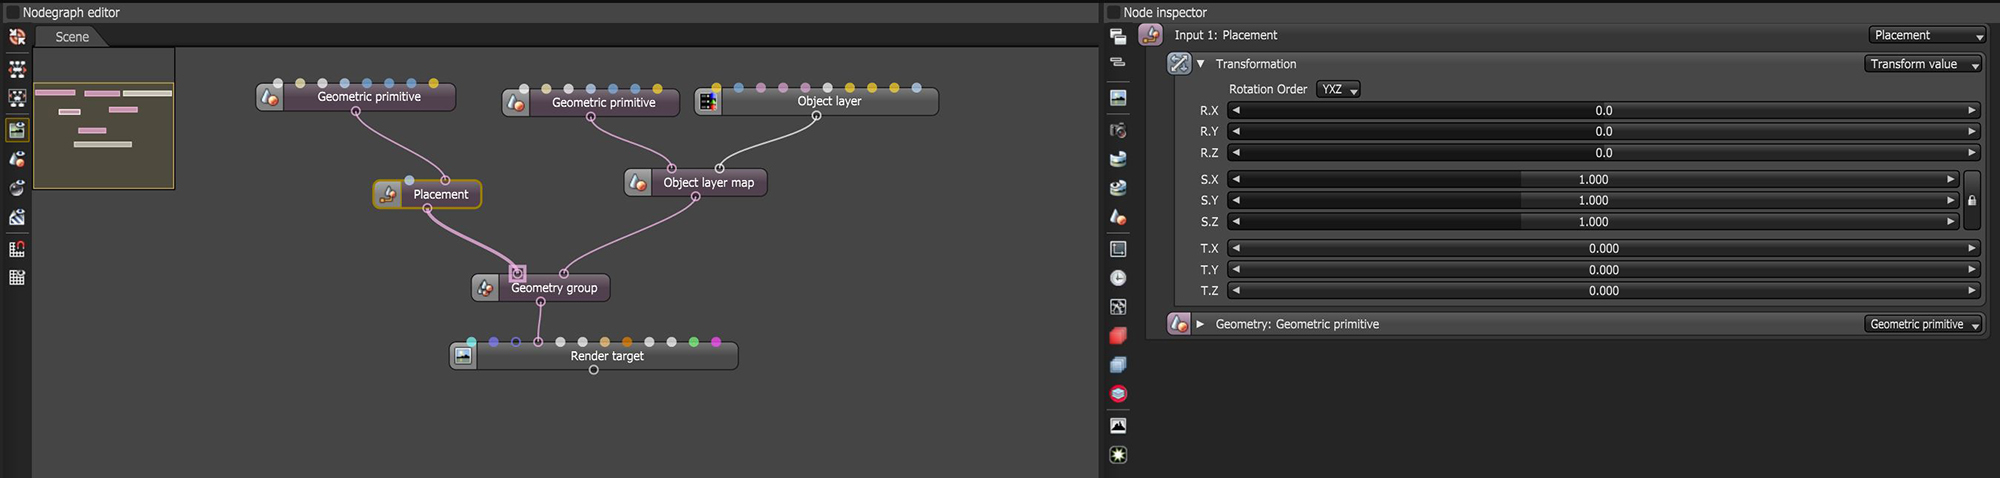Image resolution: width=2000 pixels, height=478 pixels.
Task: Open the clock animation icon in Node inspector sidebar
Action: pyautogui.click(x=1118, y=278)
